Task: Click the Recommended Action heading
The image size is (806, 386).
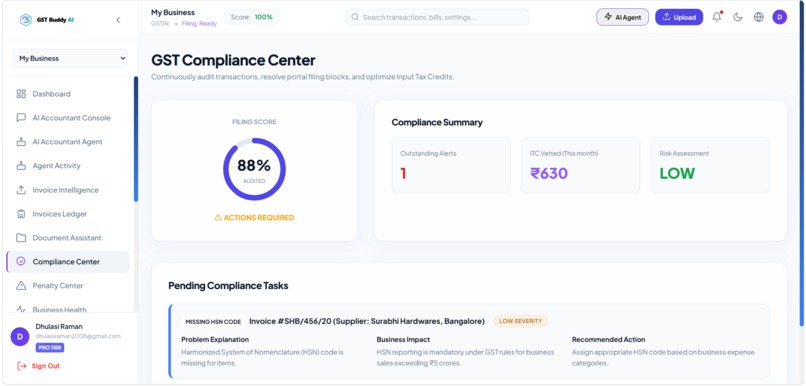Action: coord(608,339)
